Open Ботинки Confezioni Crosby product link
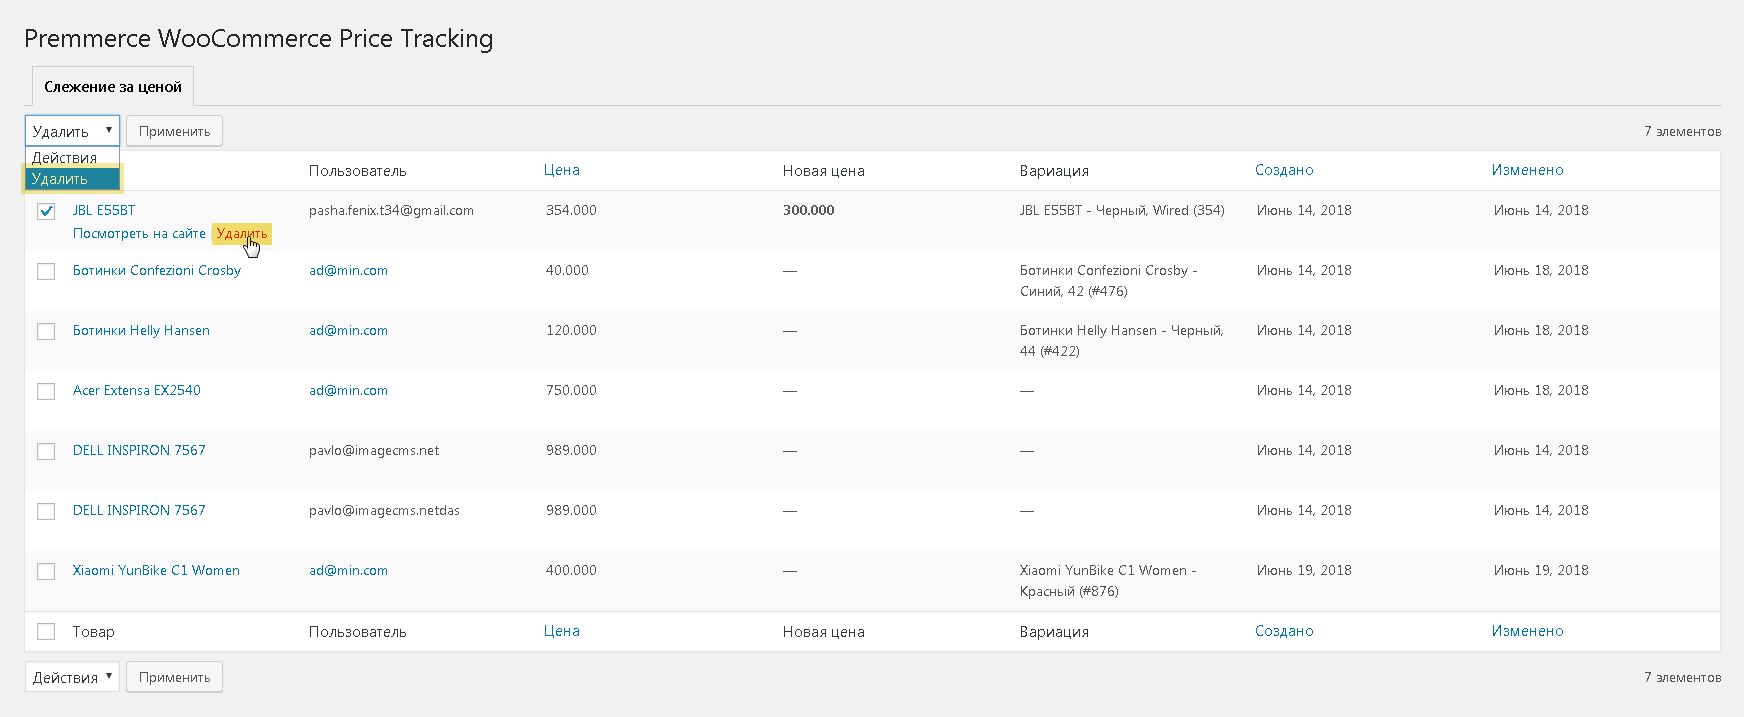The height and width of the screenshot is (717, 1744). [x=157, y=270]
